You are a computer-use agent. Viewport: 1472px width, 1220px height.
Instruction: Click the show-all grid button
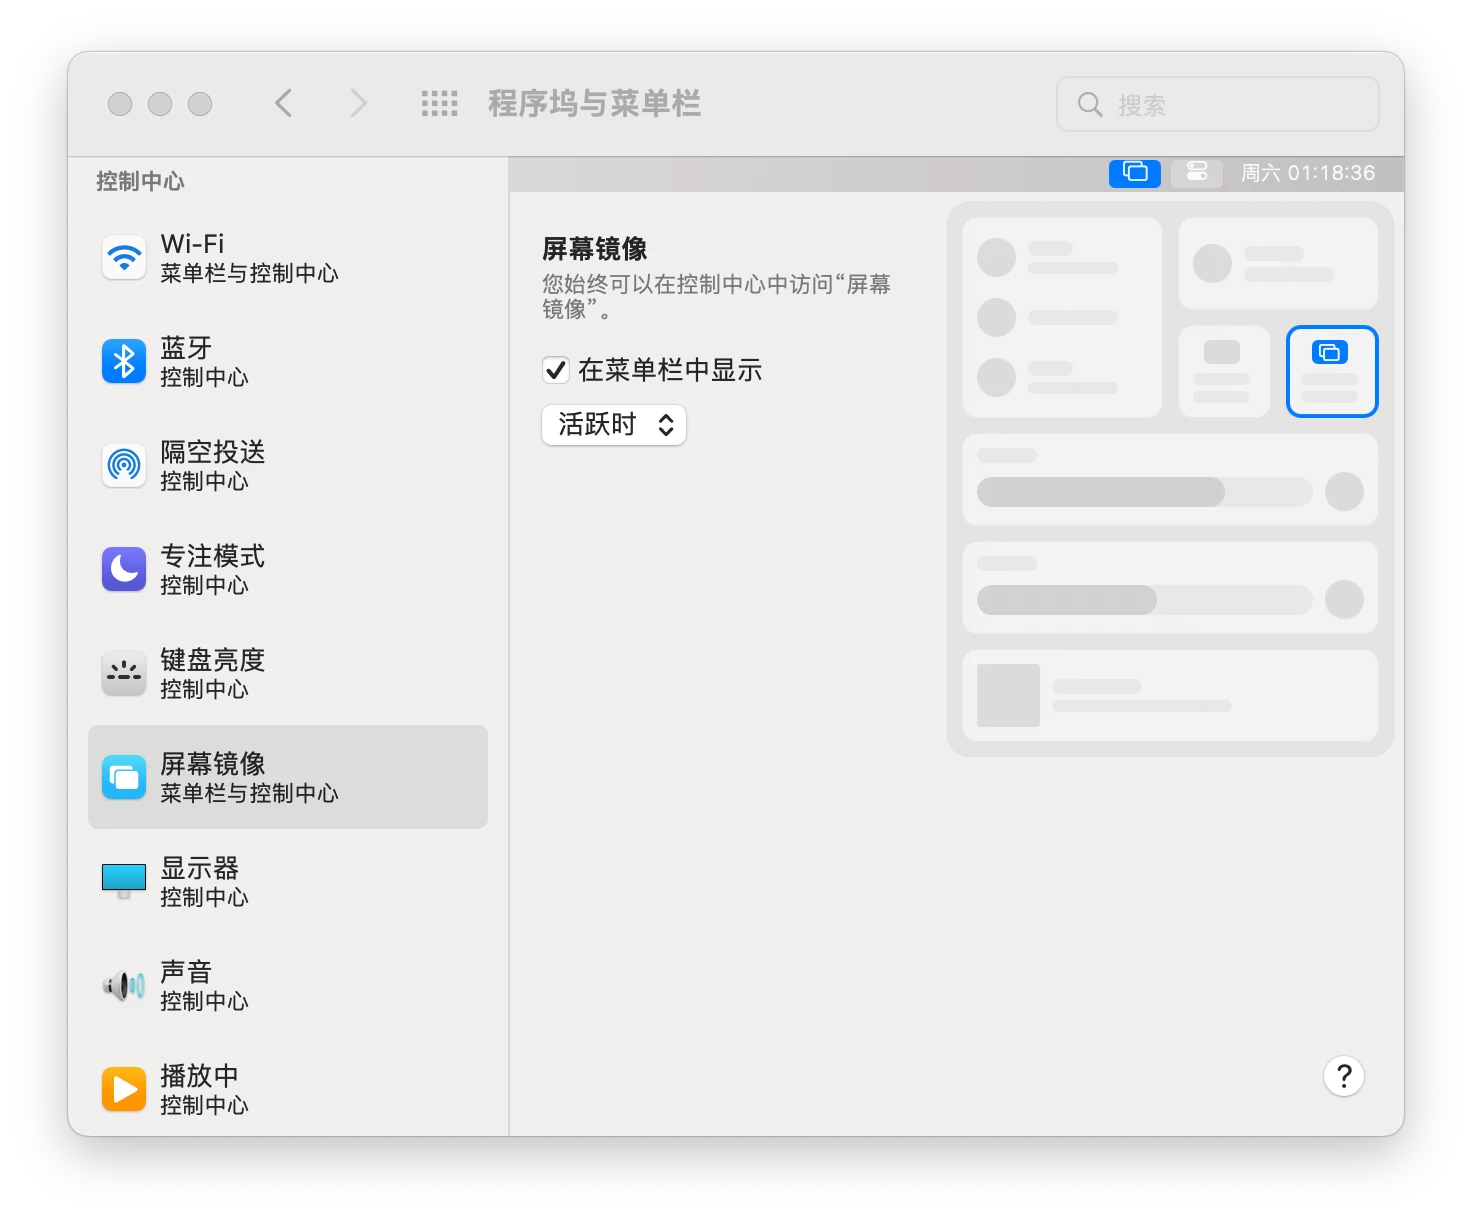click(439, 104)
